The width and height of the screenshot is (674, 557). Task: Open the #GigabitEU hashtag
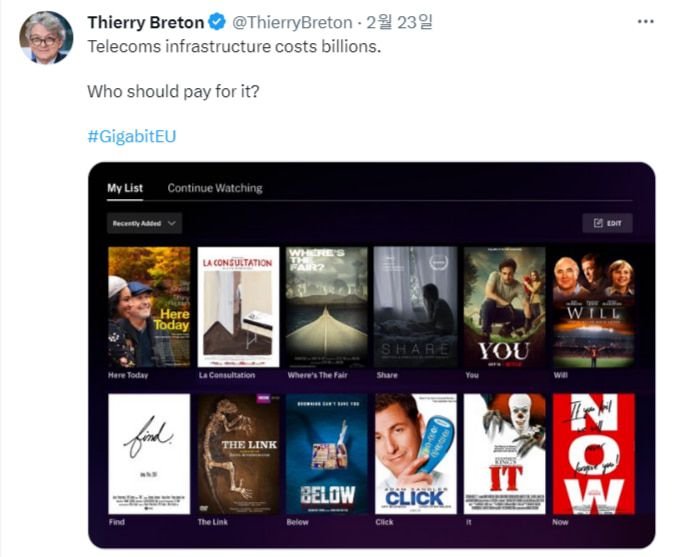132,136
